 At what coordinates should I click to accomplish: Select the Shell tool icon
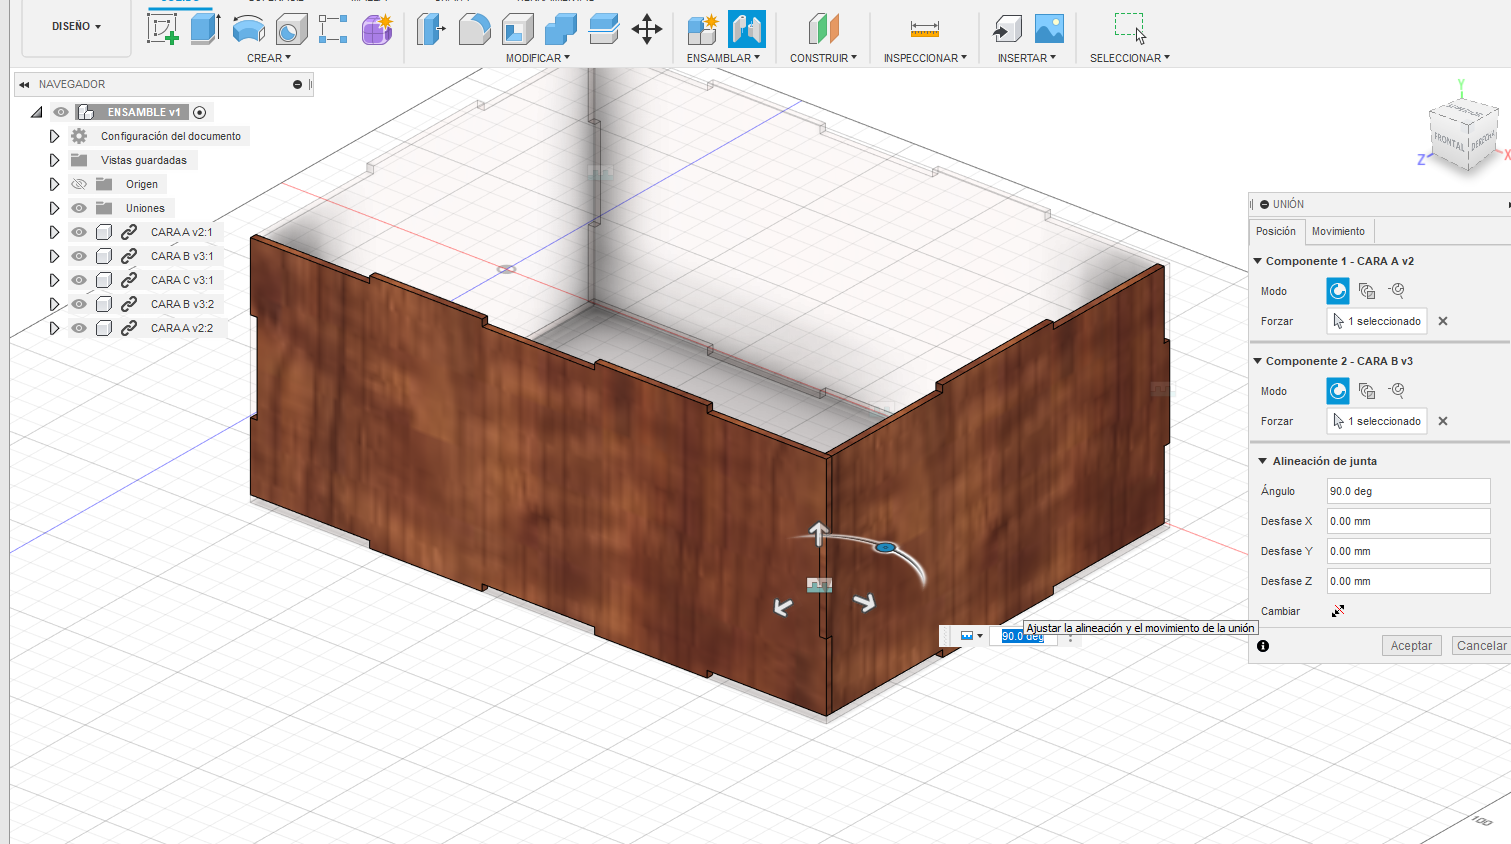pyautogui.click(x=517, y=29)
